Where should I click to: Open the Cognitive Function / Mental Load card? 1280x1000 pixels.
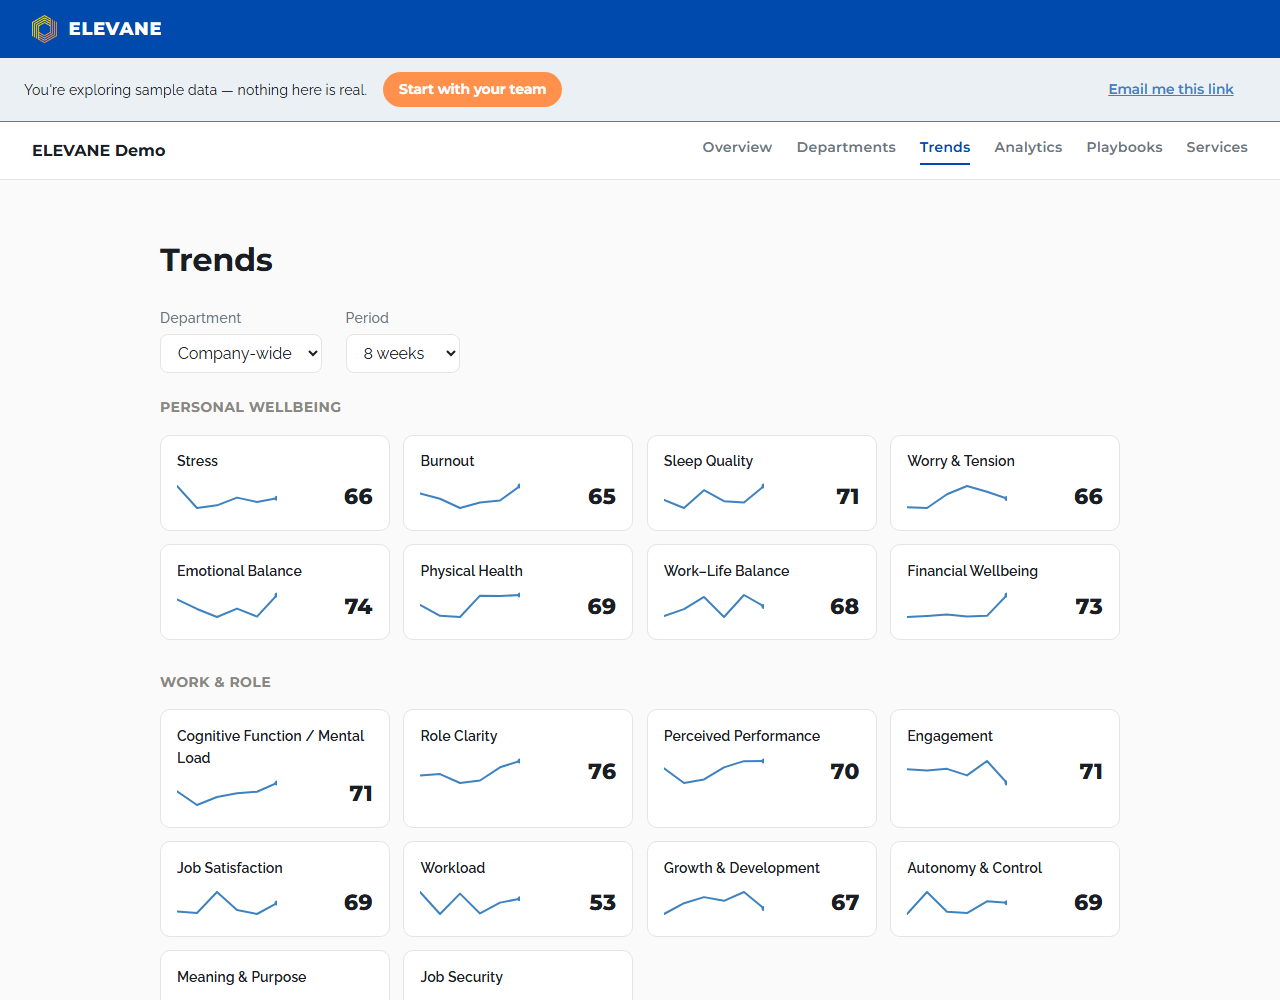(x=275, y=768)
